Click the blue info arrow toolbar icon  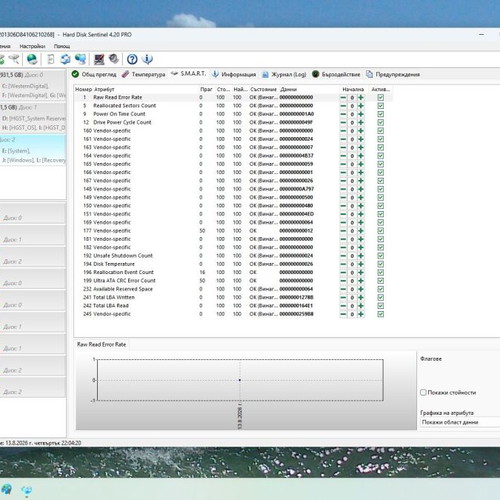pos(147,59)
